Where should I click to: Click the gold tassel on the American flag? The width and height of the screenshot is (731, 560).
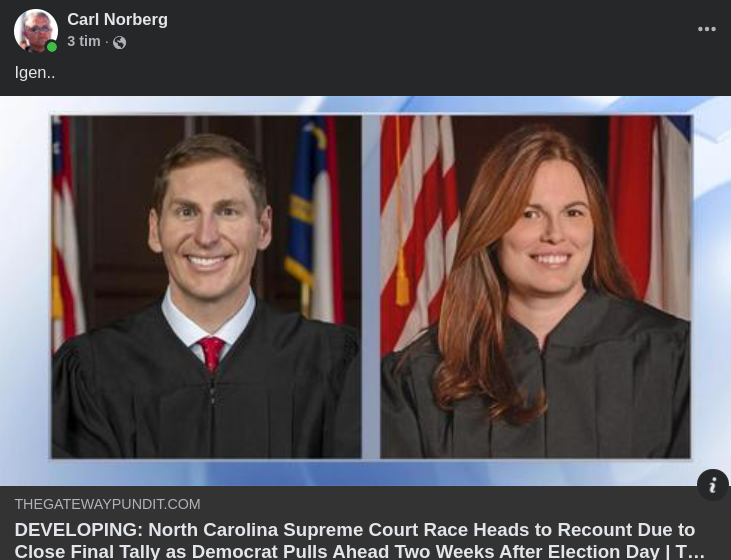pos(402,282)
